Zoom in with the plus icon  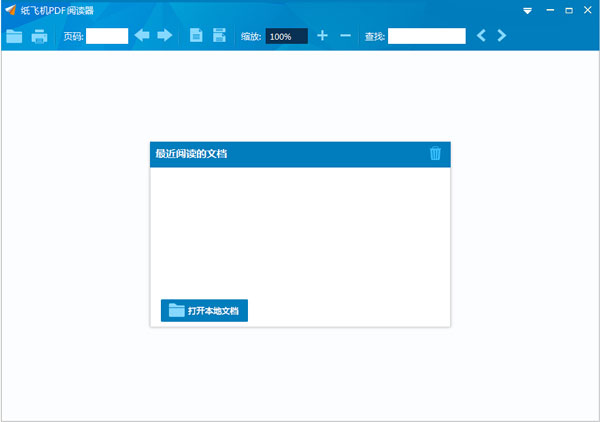pos(323,36)
